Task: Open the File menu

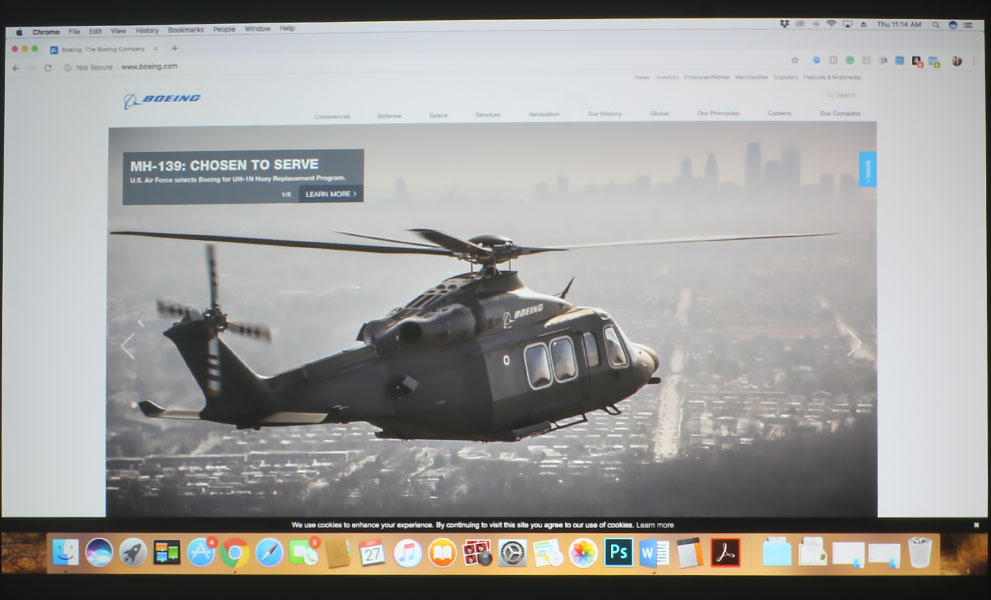Action: tap(74, 32)
